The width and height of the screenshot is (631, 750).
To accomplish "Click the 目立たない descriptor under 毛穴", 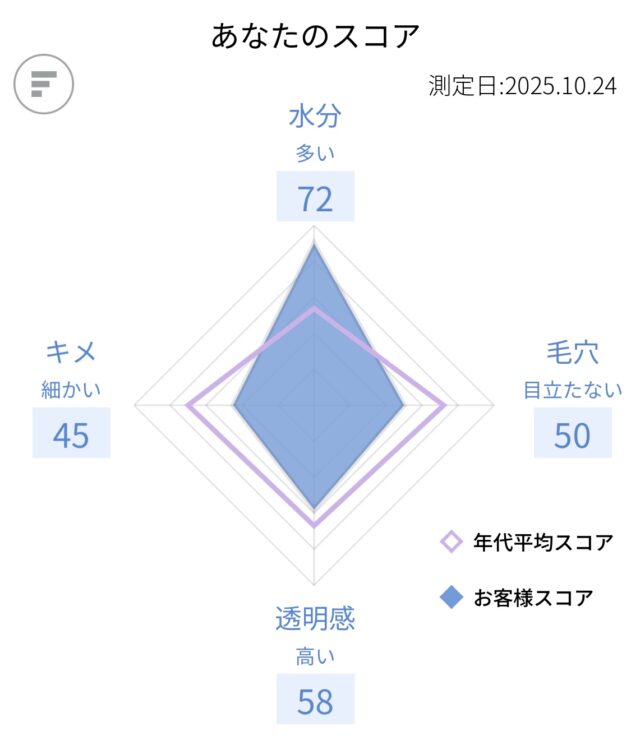I will 572,389.
